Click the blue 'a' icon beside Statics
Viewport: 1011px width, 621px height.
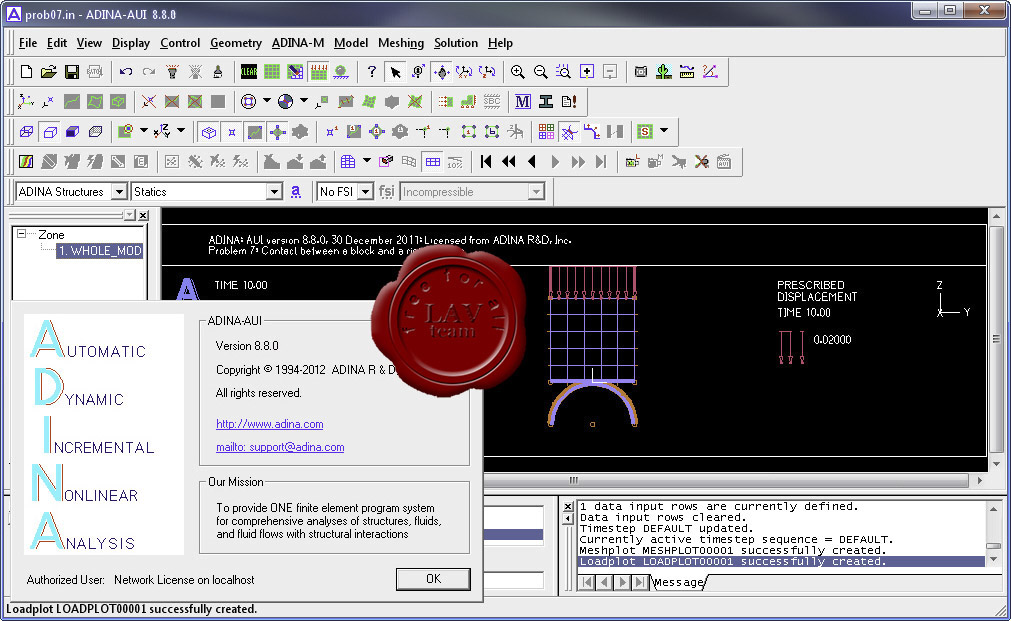coord(295,192)
